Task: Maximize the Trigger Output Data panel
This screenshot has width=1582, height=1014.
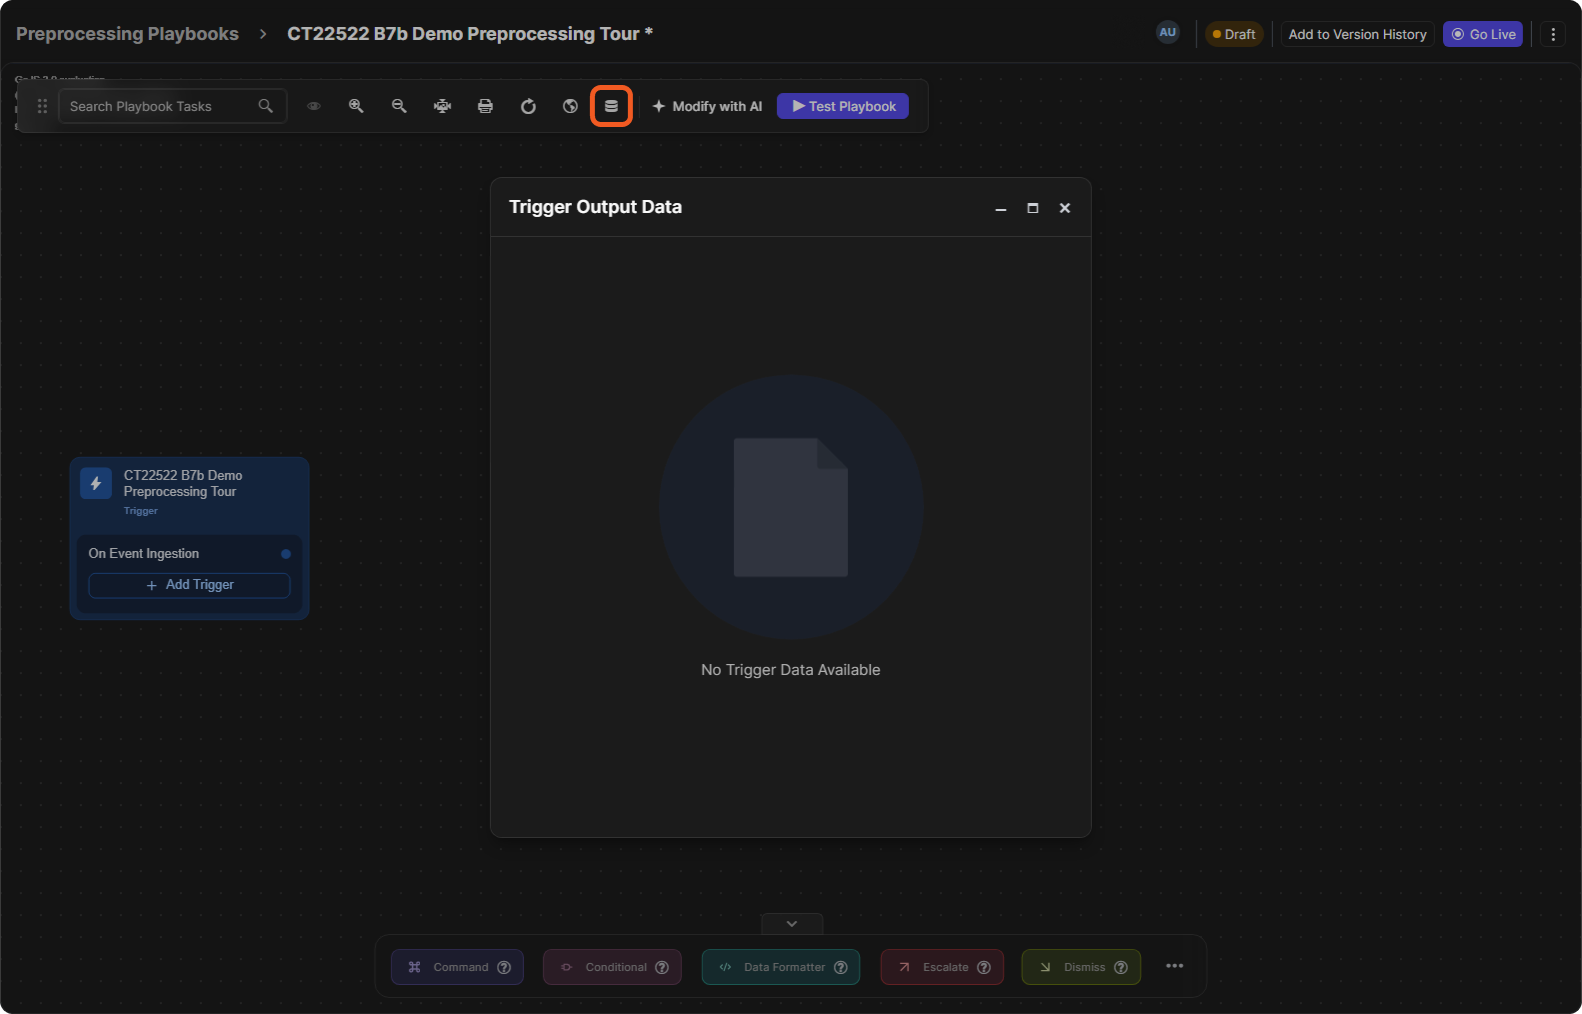Action: [x=1033, y=208]
